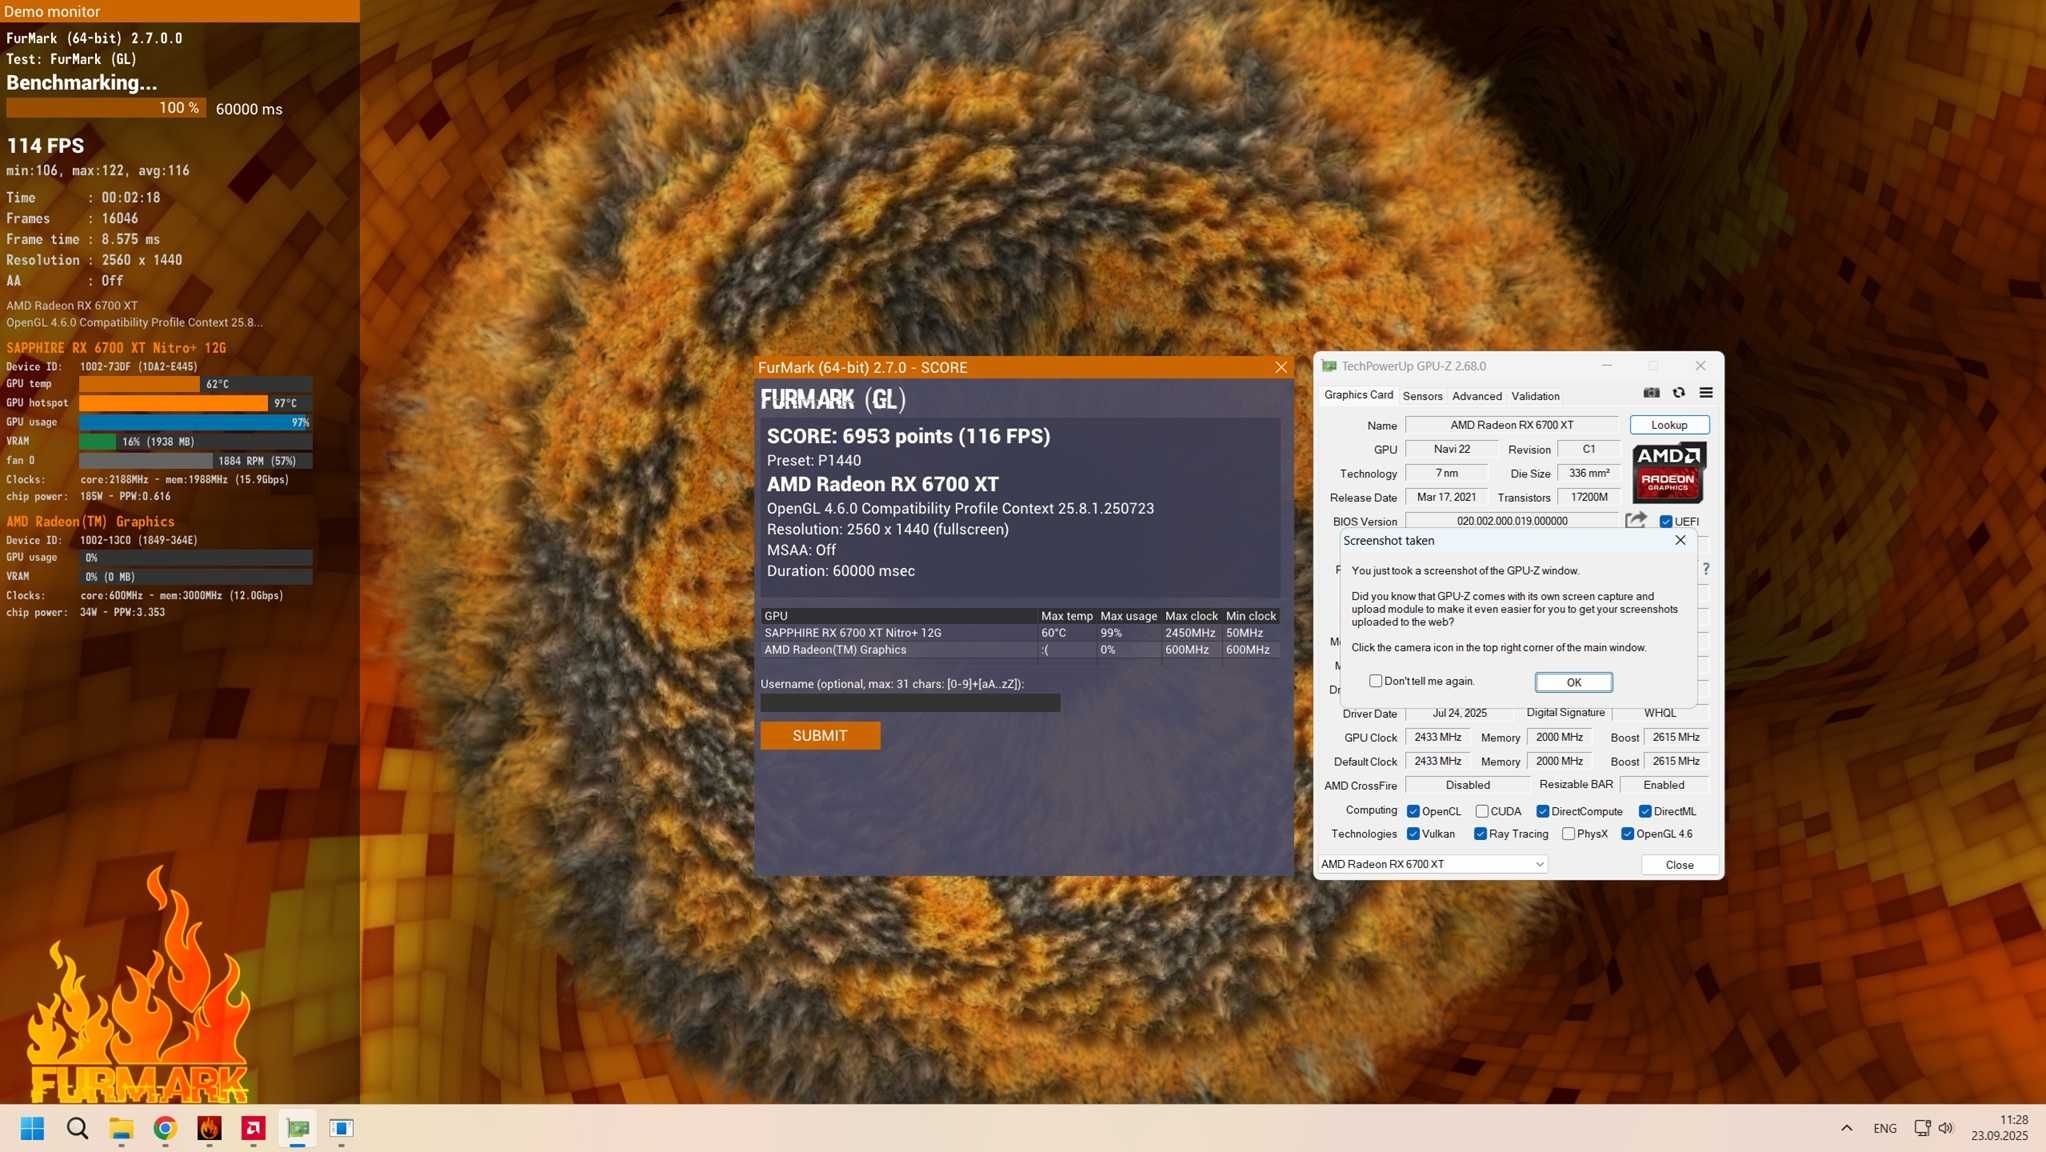The image size is (2046, 1152).
Task: Switch to the Sensors tab
Action: click(1422, 396)
